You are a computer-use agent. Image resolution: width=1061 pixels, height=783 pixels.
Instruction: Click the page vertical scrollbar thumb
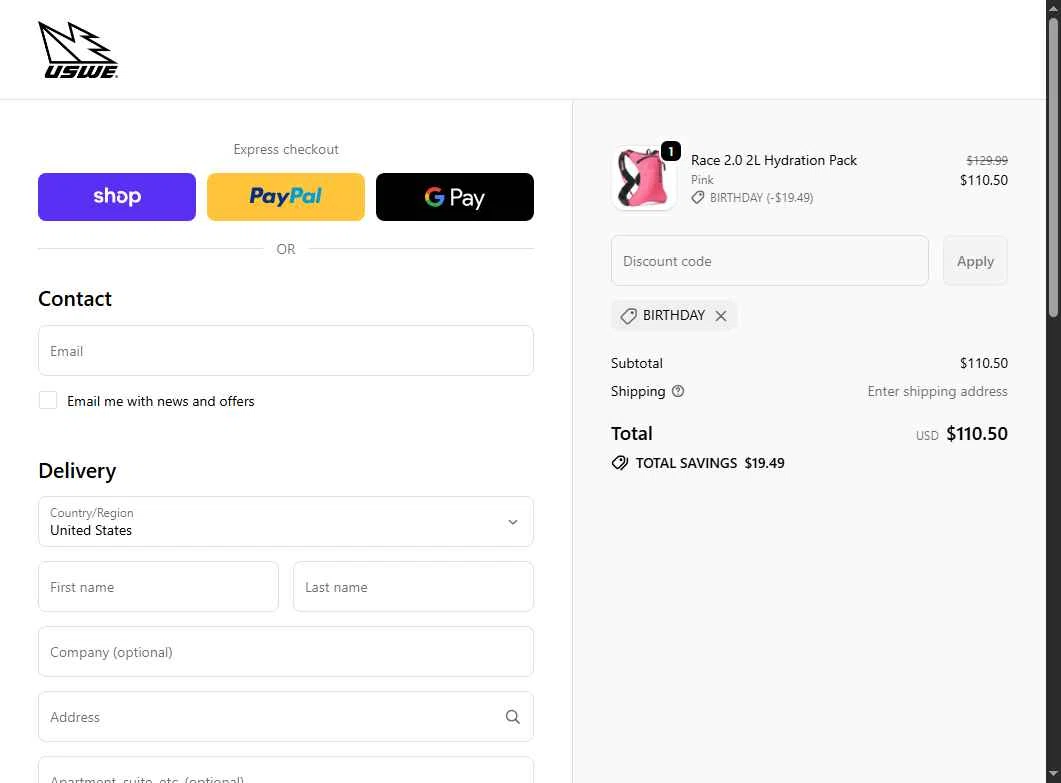[1054, 166]
